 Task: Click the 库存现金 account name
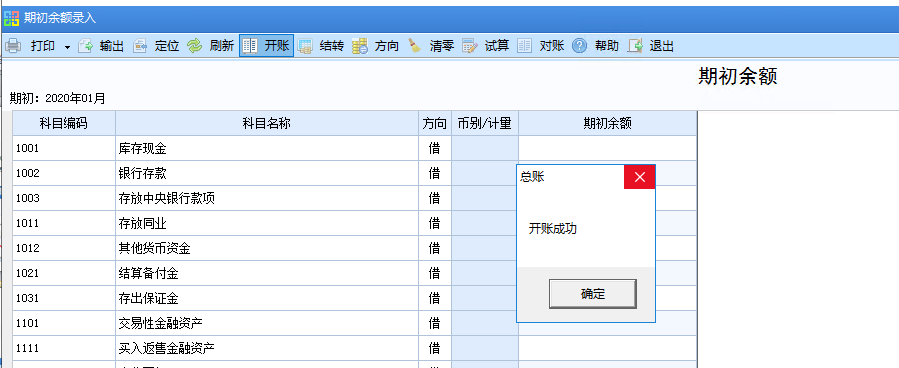click(x=142, y=148)
